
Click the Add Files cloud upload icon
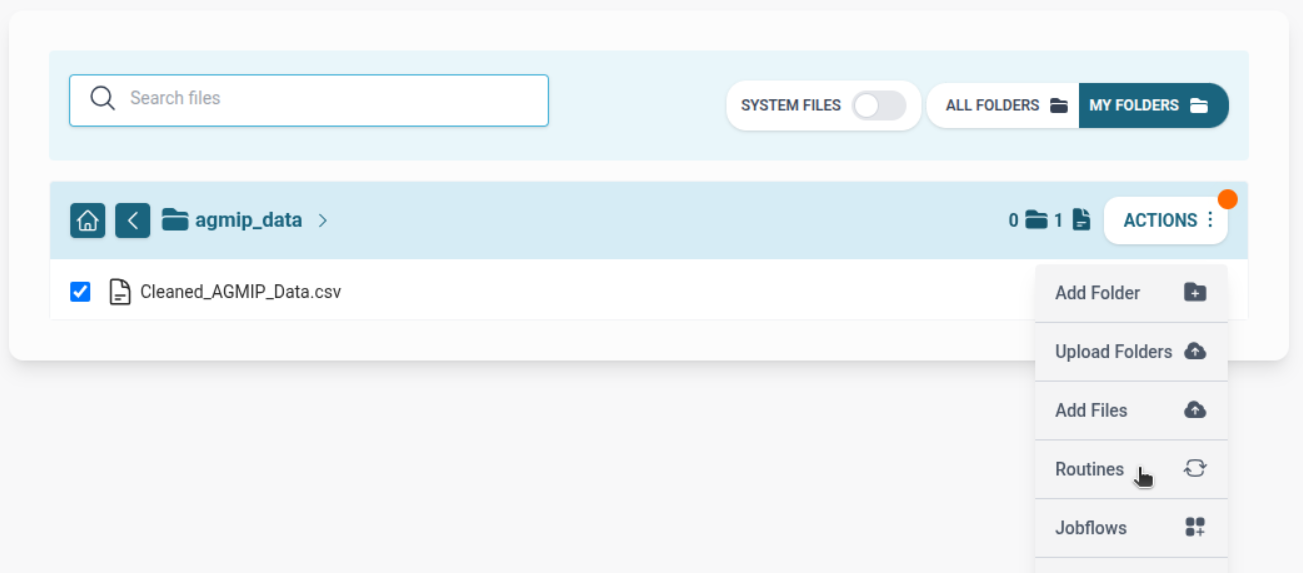[1195, 410]
